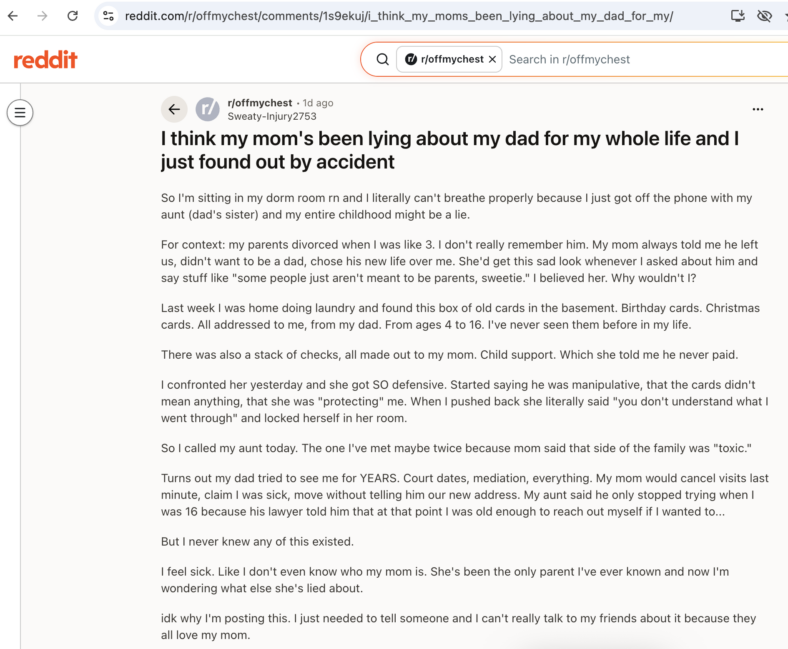
Task: Open Reddit home via reddit logo
Action: 45,60
